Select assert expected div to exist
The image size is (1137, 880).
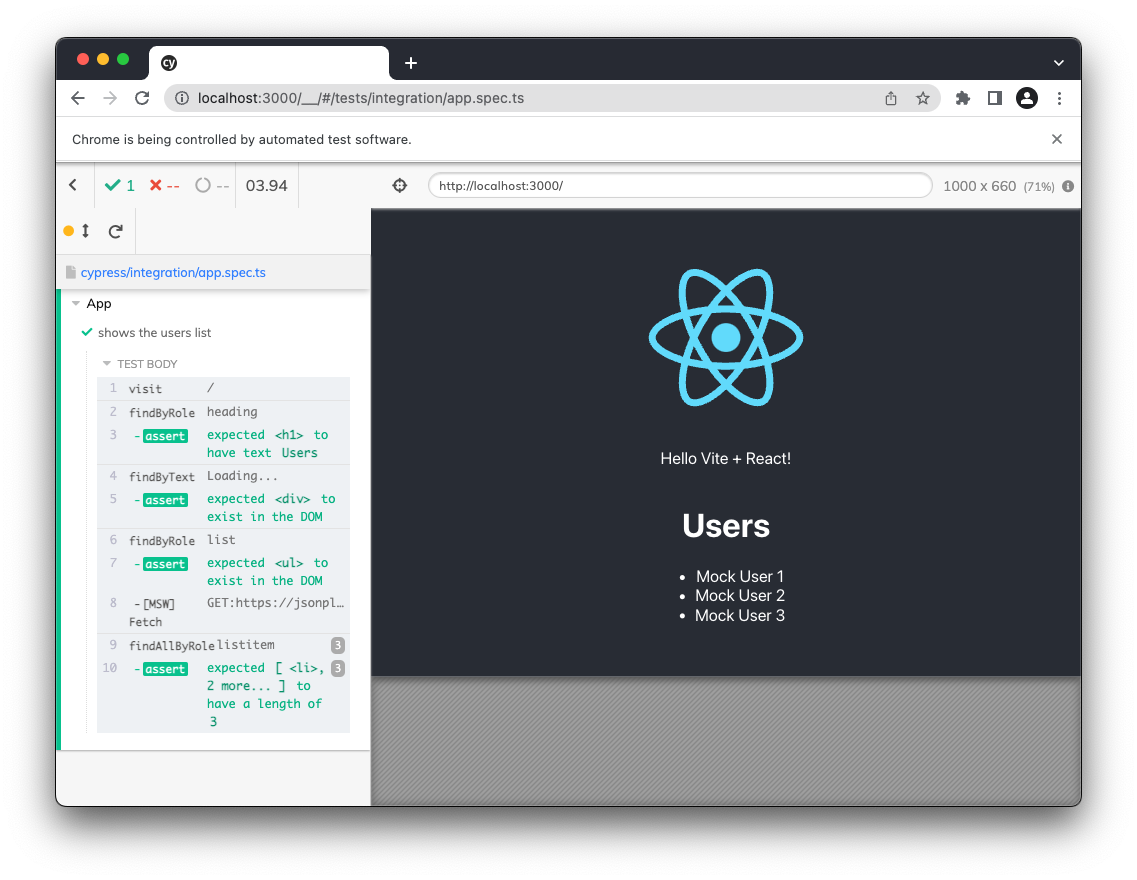(x=223, y=507)
